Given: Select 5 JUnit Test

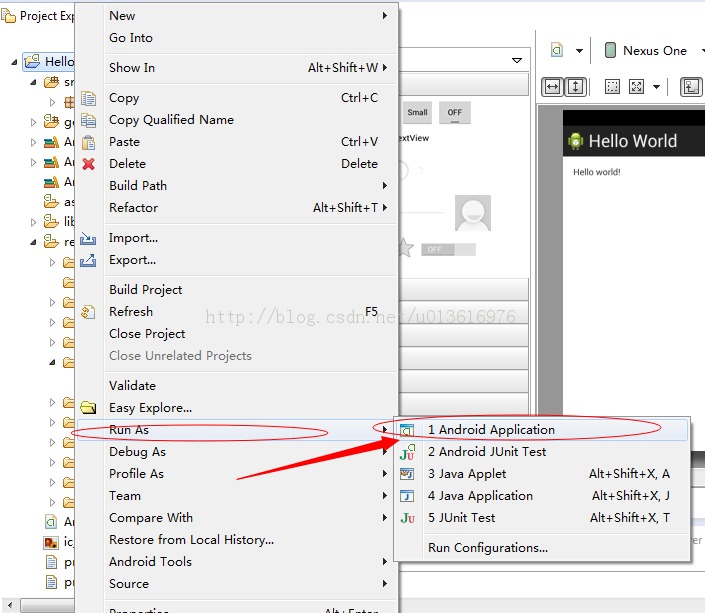Looking at the screenshot, I should tap(542, 518).
